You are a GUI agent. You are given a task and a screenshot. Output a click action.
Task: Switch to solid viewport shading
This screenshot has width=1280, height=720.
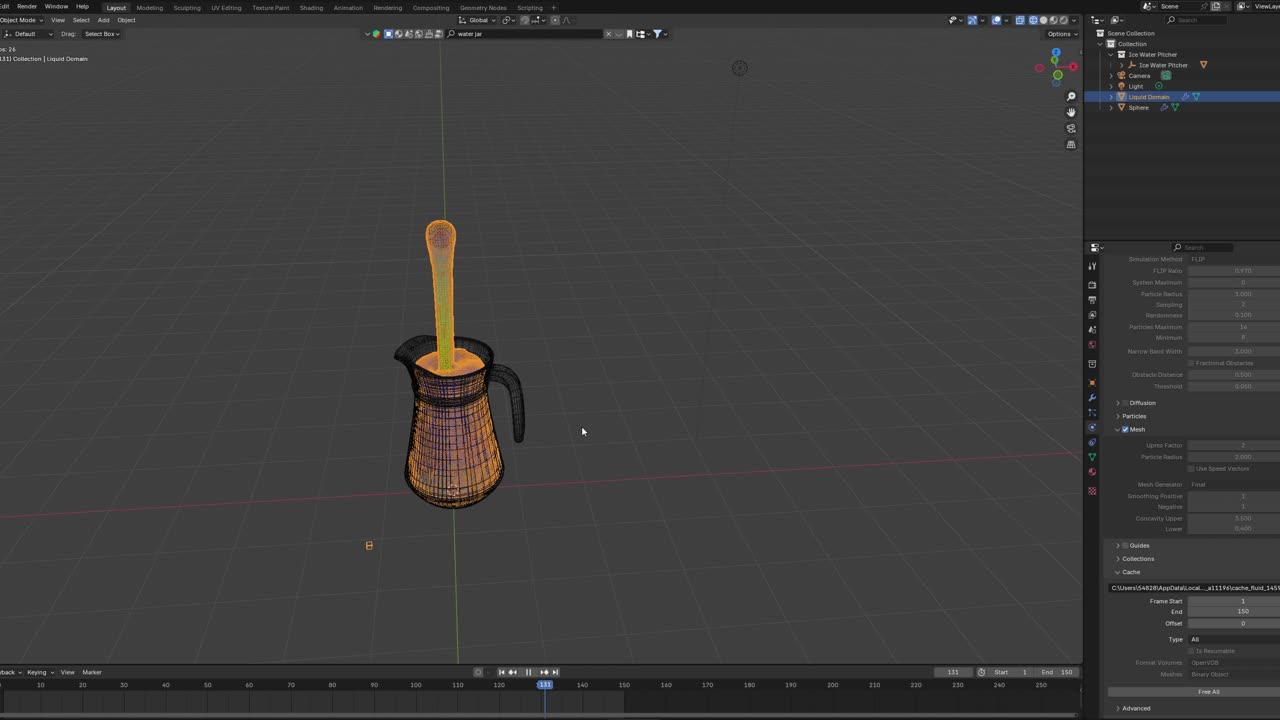point(1044,20)
